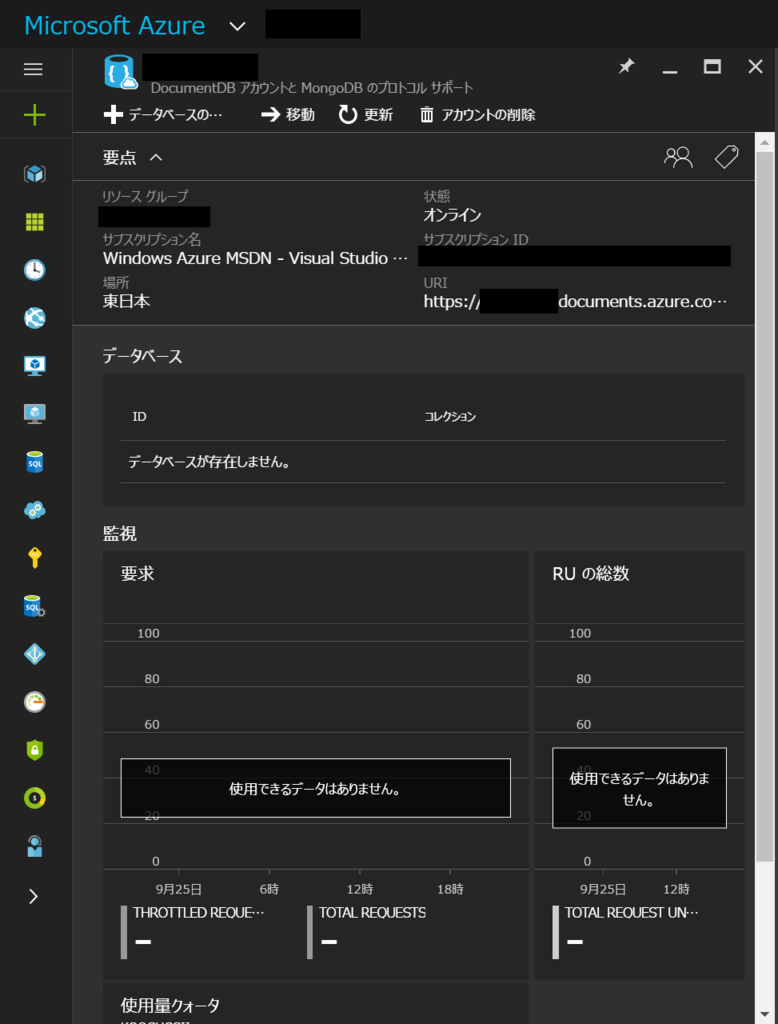Open App Services globe icon
Image resolution: width=778 pixels, height=1024 pixels.
[x=35, y=318]
